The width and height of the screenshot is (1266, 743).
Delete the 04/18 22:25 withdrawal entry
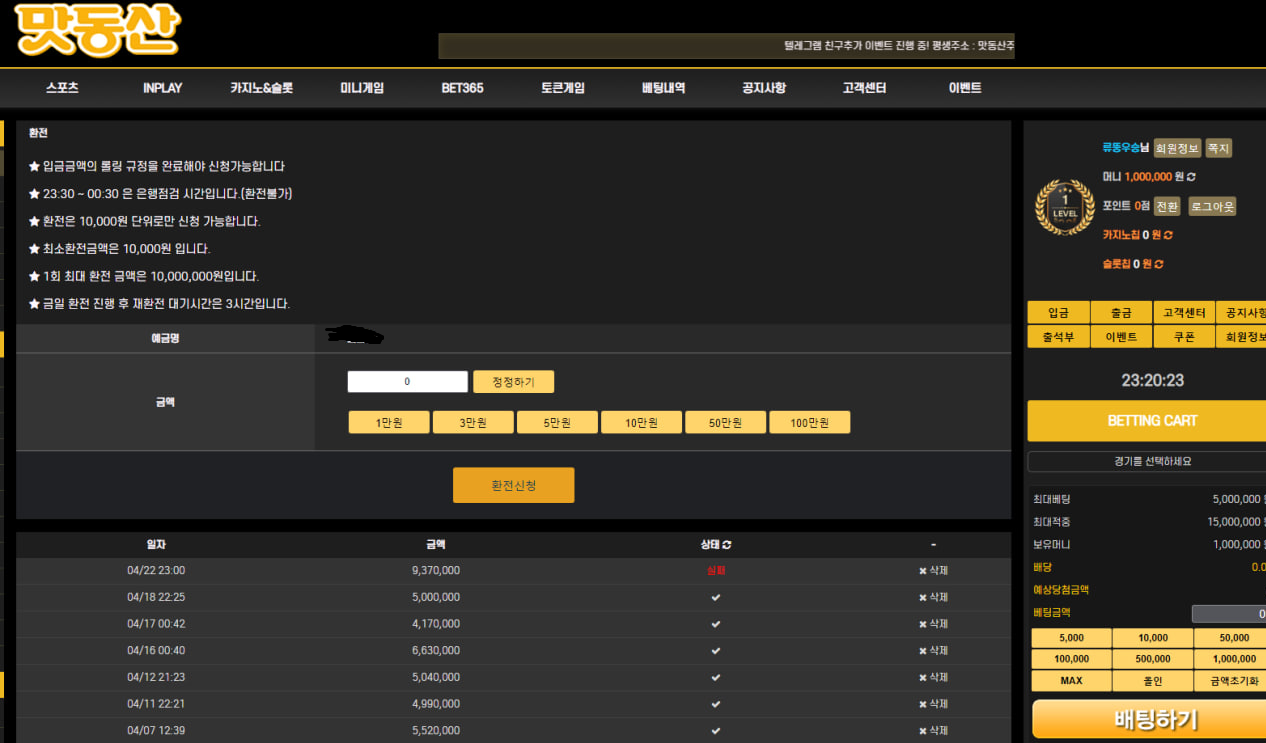[x=933, y=597]
